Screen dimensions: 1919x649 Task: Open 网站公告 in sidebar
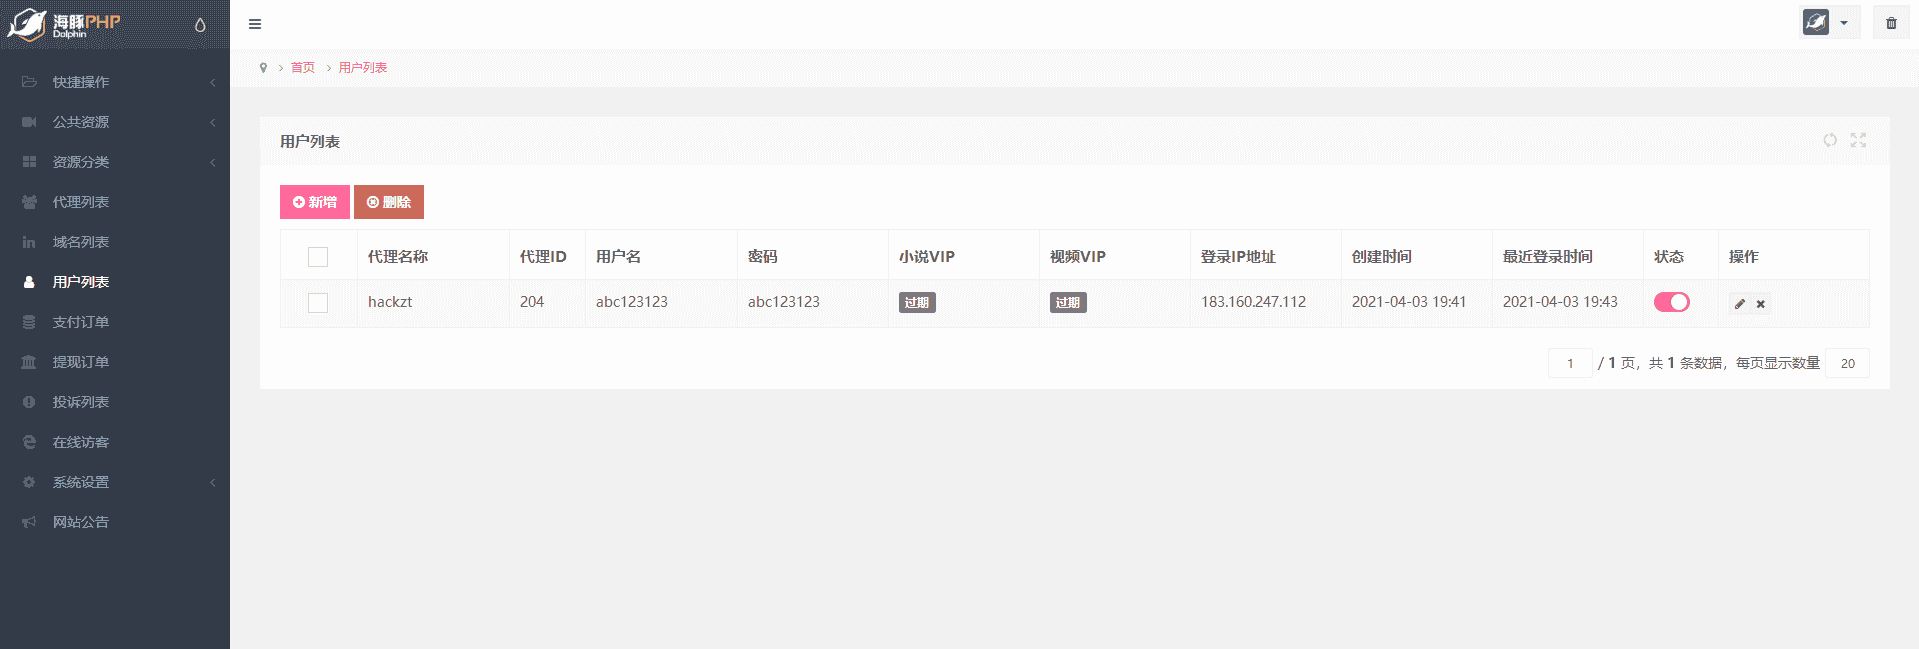coord(115,522)
